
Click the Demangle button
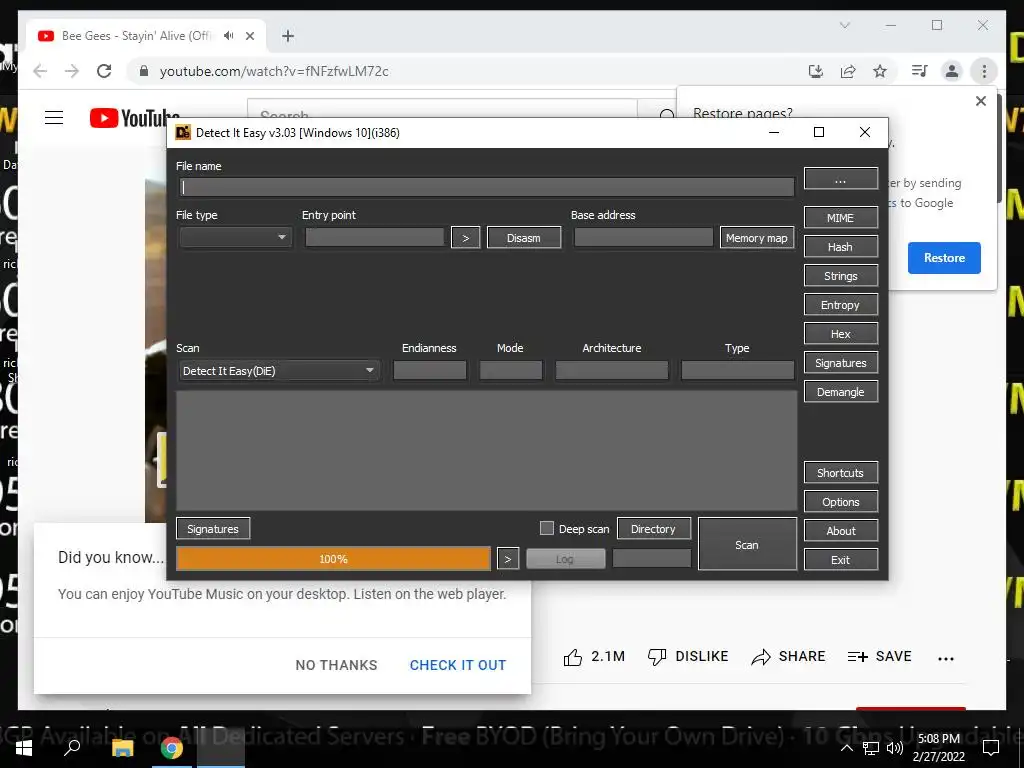click(x=840, y=392)
